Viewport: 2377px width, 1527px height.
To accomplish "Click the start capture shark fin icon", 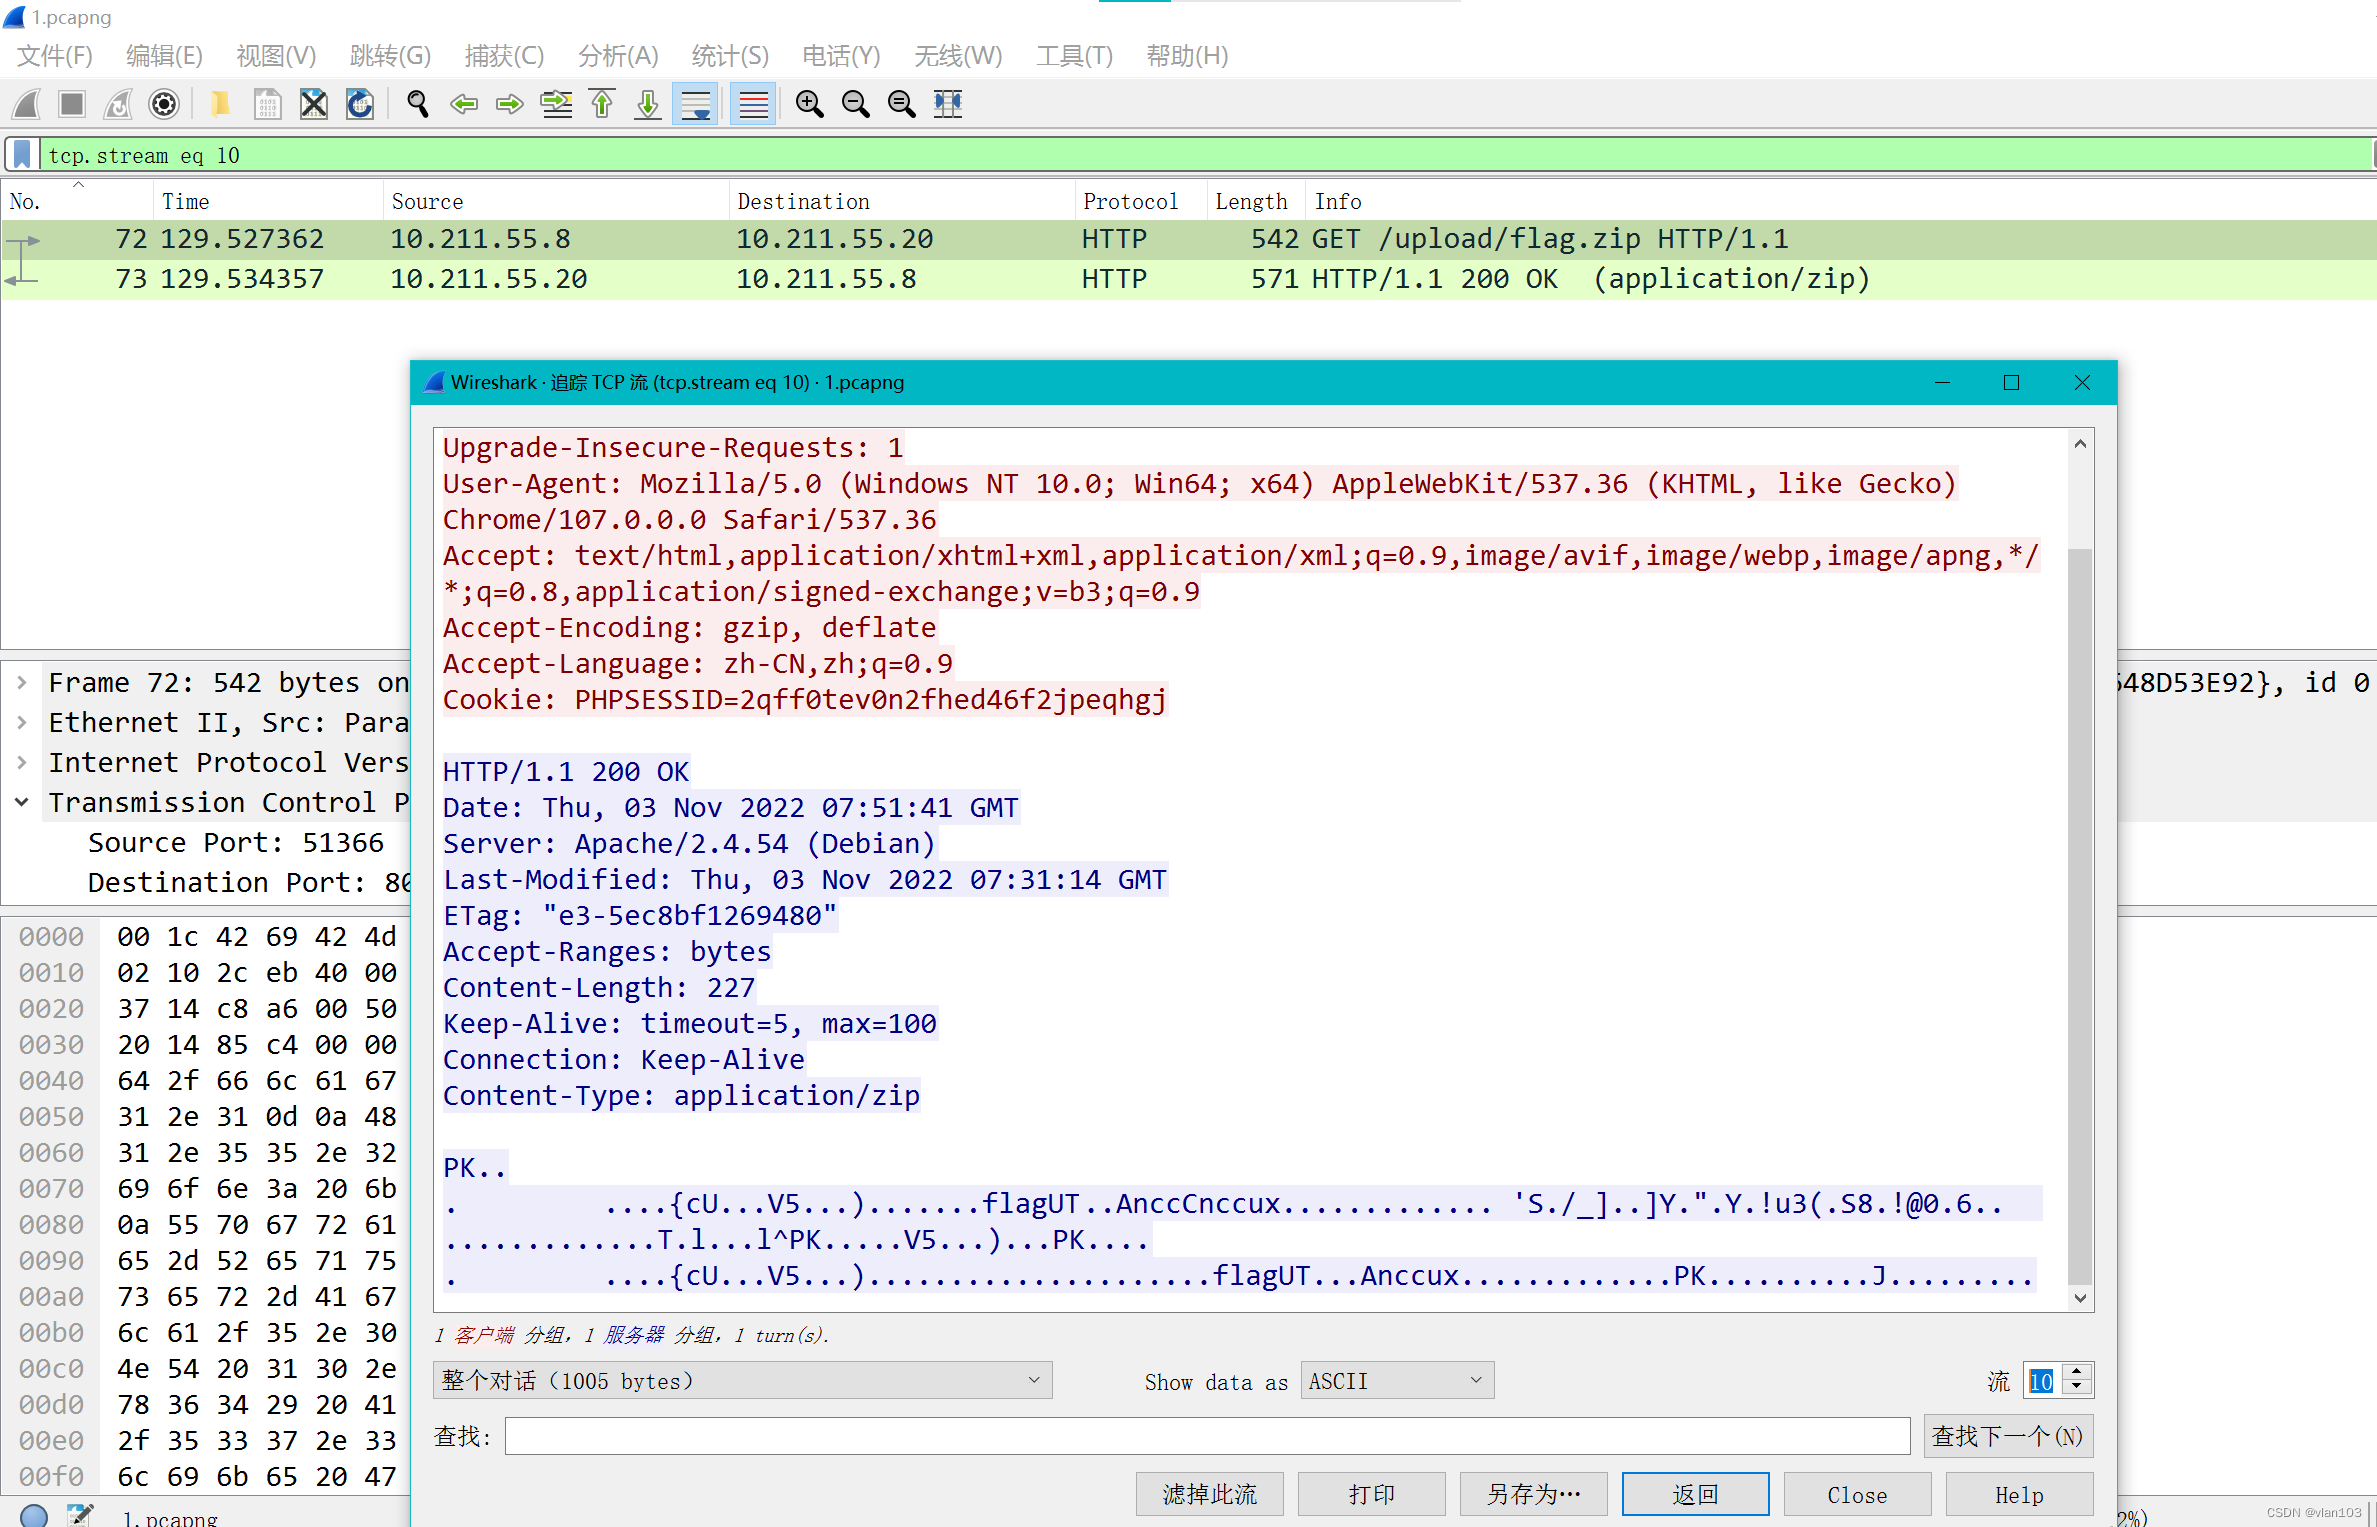I will [27, 104].
